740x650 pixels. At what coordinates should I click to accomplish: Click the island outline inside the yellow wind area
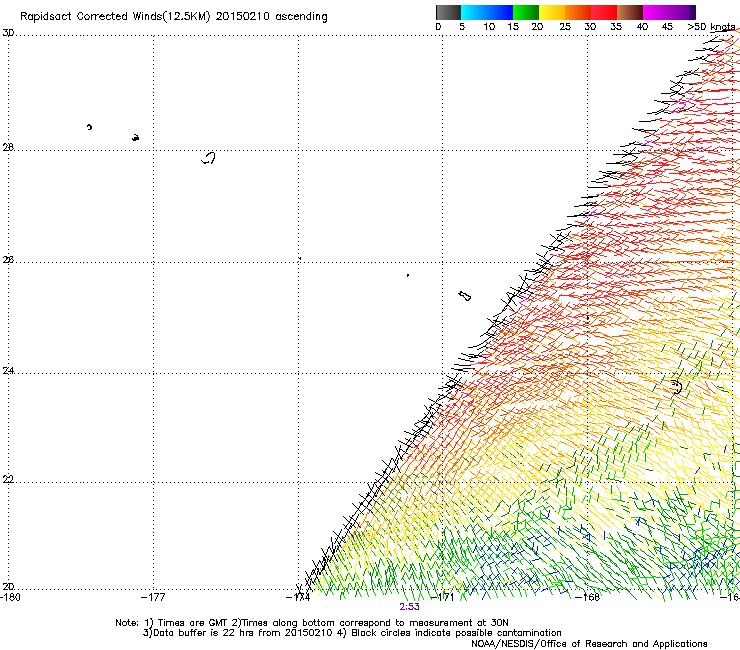point(677,387)
